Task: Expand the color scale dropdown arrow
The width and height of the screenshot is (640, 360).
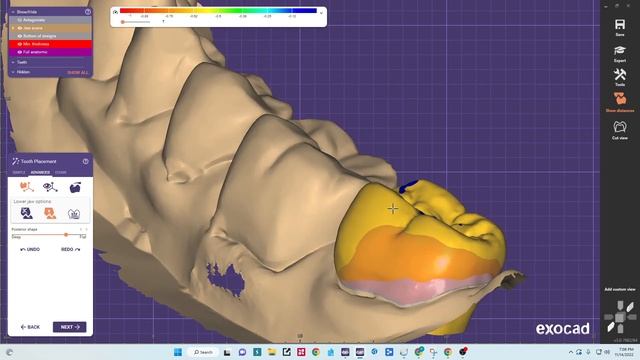Action: tap(322, 13)
